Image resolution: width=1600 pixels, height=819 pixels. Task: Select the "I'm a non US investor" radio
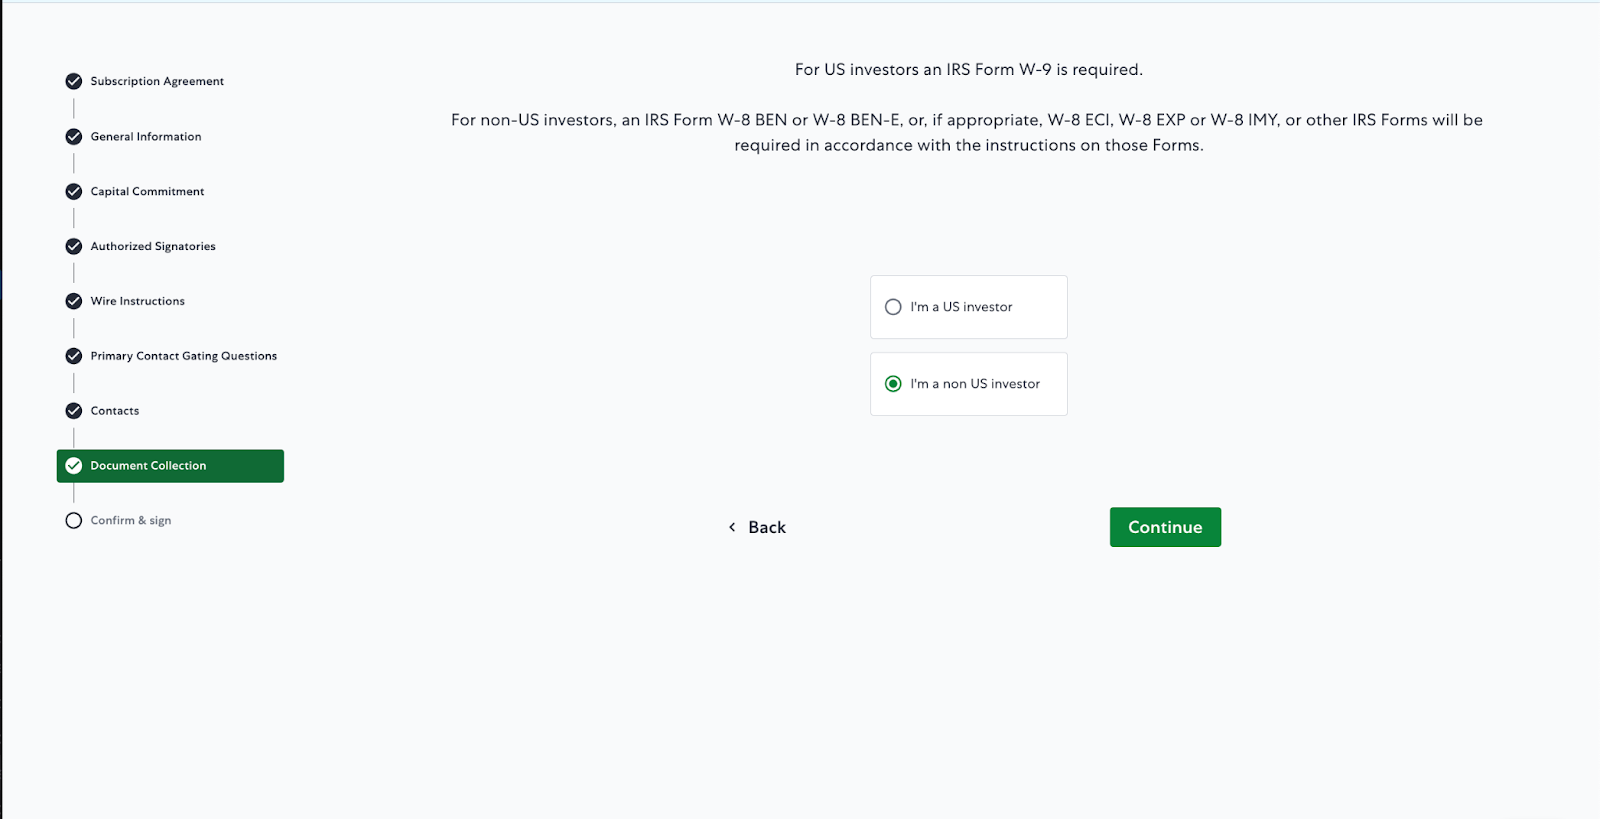[893, 384]
